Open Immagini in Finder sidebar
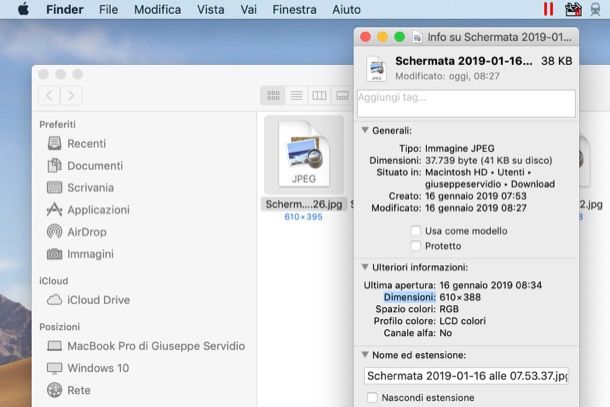This screenshot has height=407, width=610. [80, 254]
